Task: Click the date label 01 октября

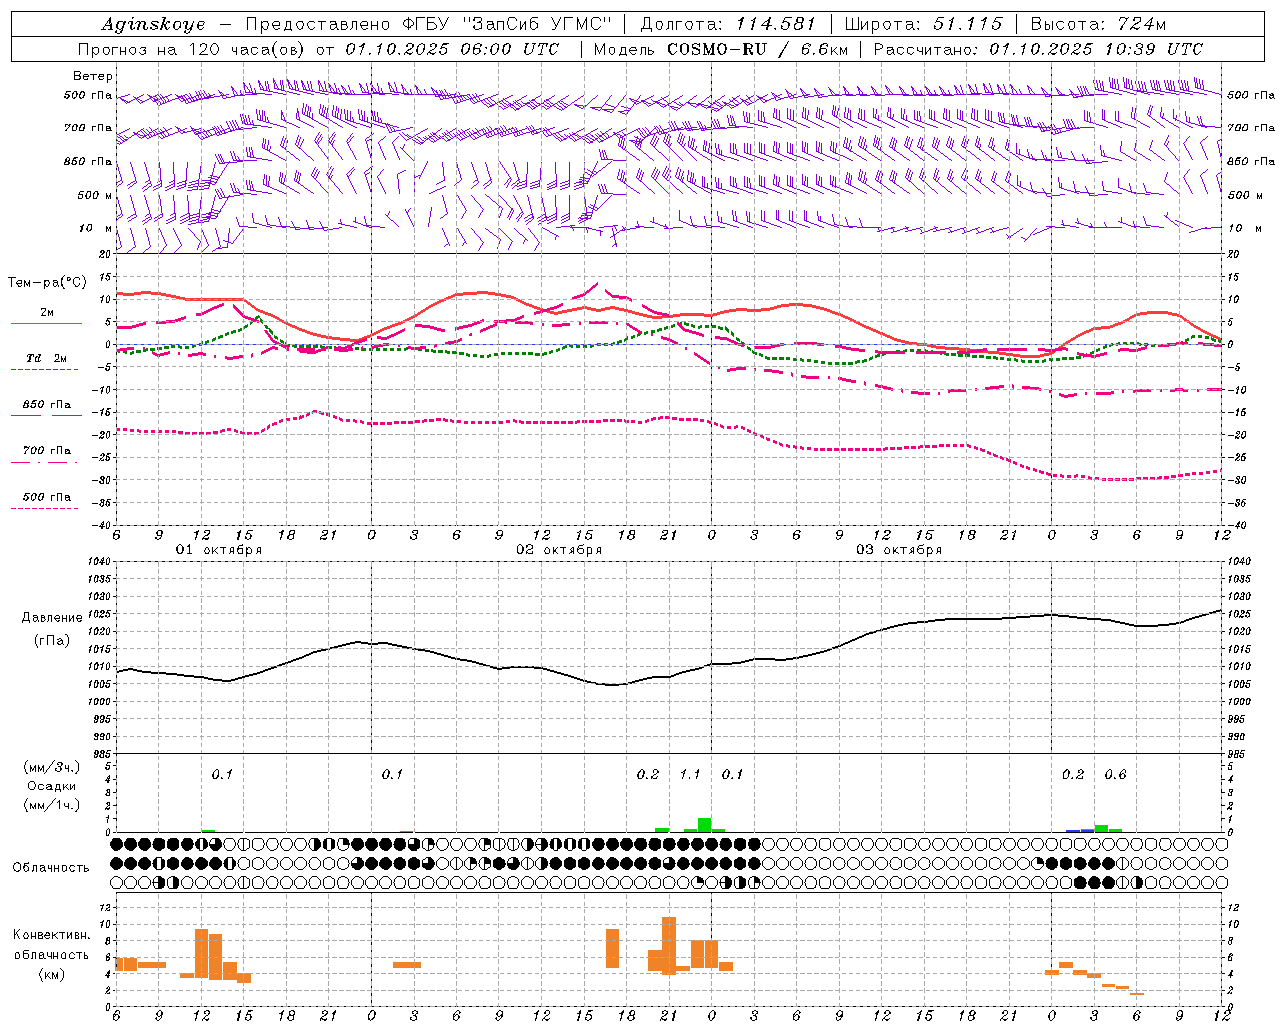Action: 219,550
